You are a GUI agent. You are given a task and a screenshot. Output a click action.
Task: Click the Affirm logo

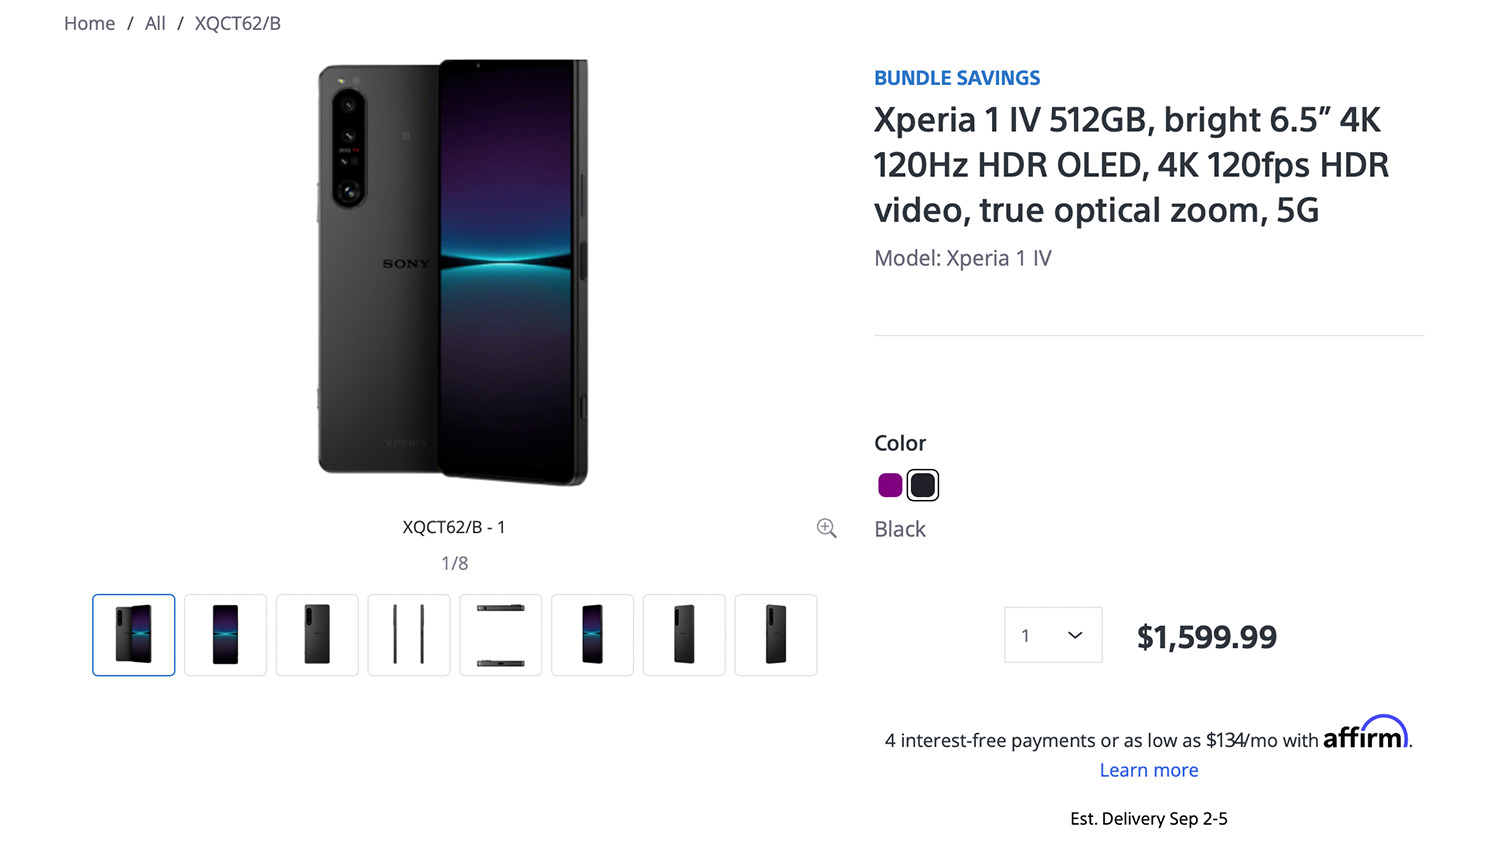click(1365, 734)
